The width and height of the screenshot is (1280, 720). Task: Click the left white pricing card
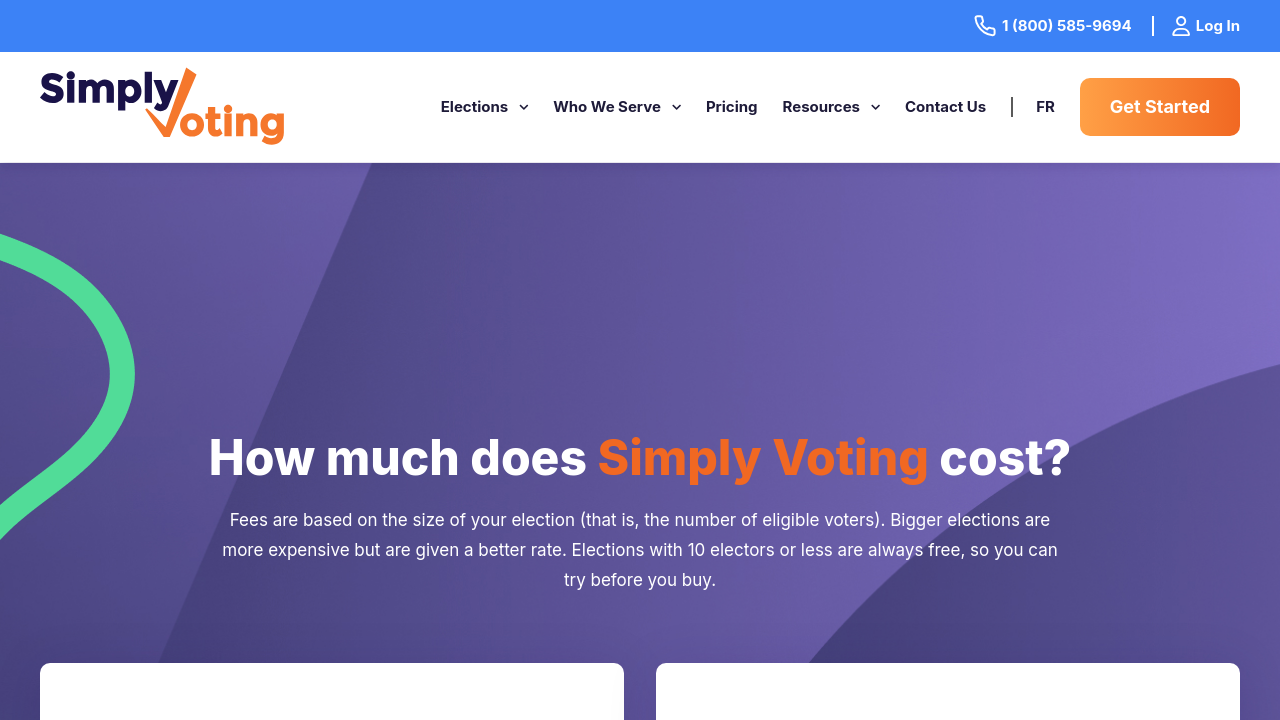tap(332, 692)
